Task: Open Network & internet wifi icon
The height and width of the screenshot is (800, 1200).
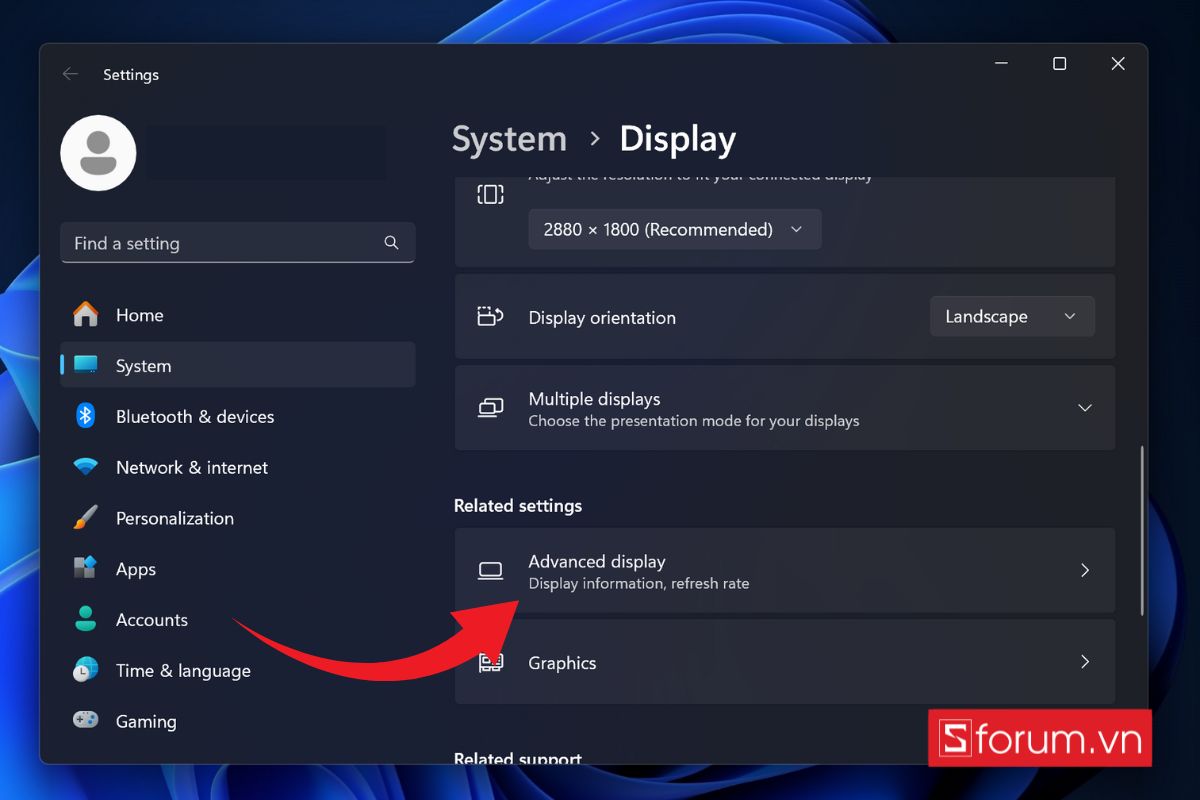Action: click(86, 467)
